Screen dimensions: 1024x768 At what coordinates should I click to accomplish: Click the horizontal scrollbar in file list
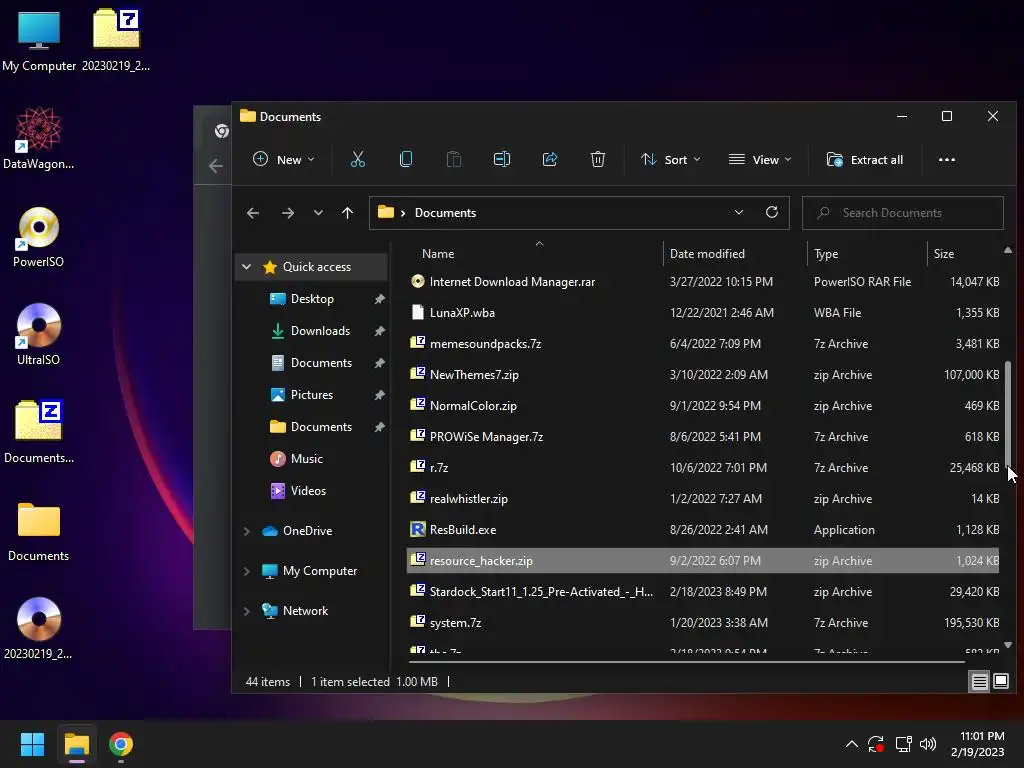(x=686, y=662)
